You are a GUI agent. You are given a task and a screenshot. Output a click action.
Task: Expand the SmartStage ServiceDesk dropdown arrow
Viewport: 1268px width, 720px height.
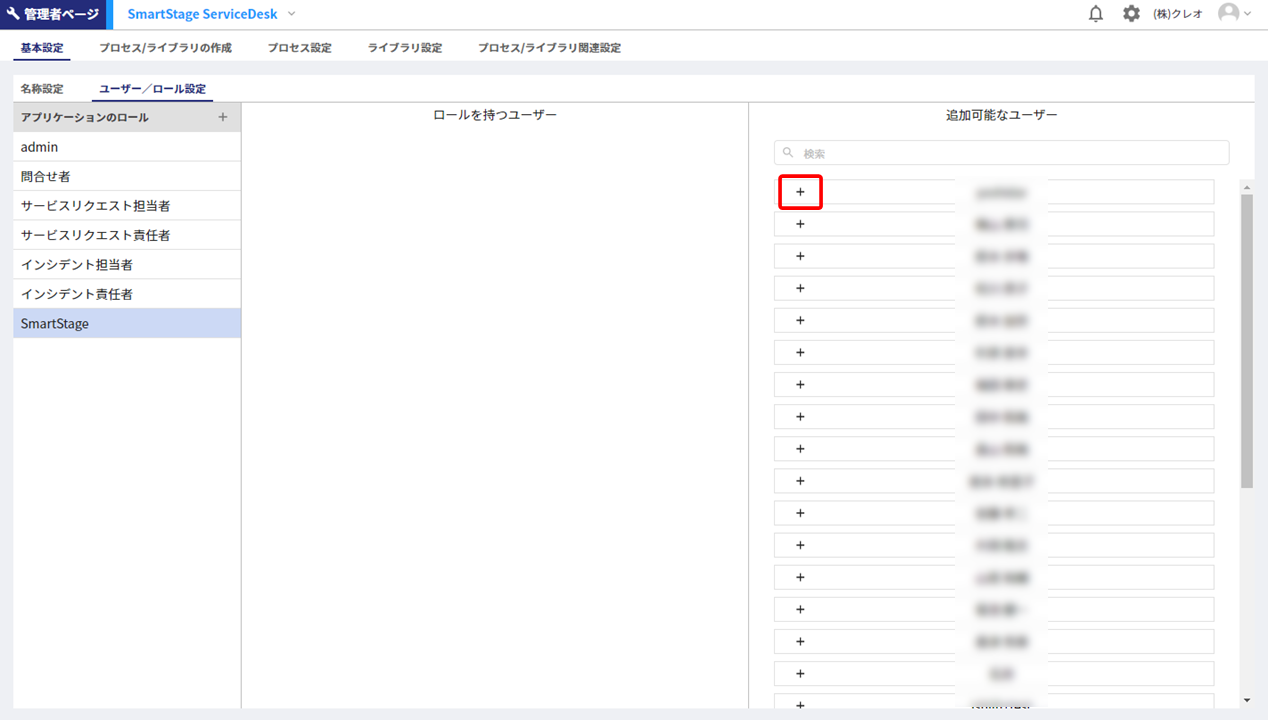tap(292, 14)
